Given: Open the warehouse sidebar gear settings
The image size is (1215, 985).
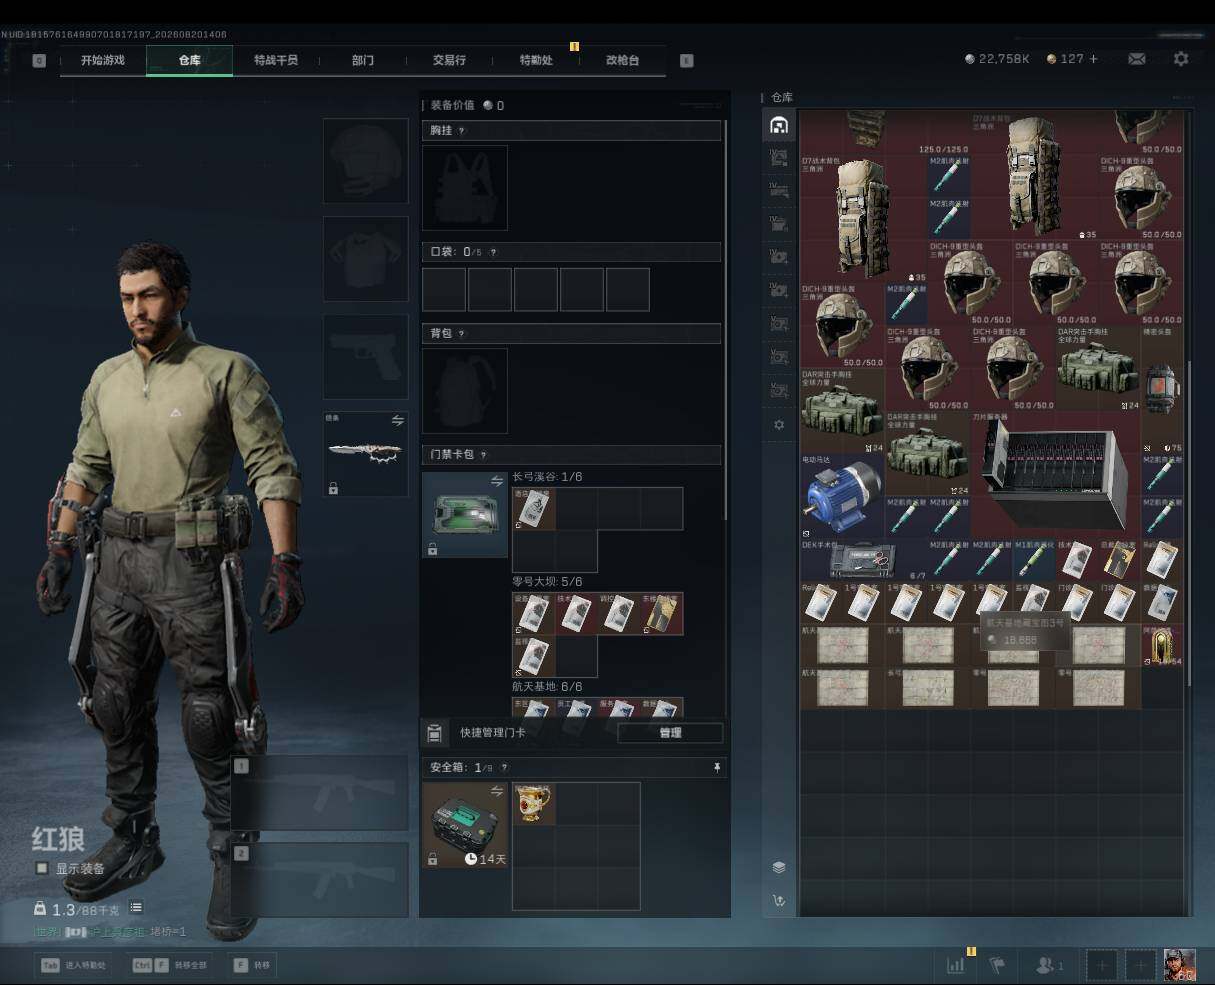Looking at the screenshot, I should tap(779, 425).
